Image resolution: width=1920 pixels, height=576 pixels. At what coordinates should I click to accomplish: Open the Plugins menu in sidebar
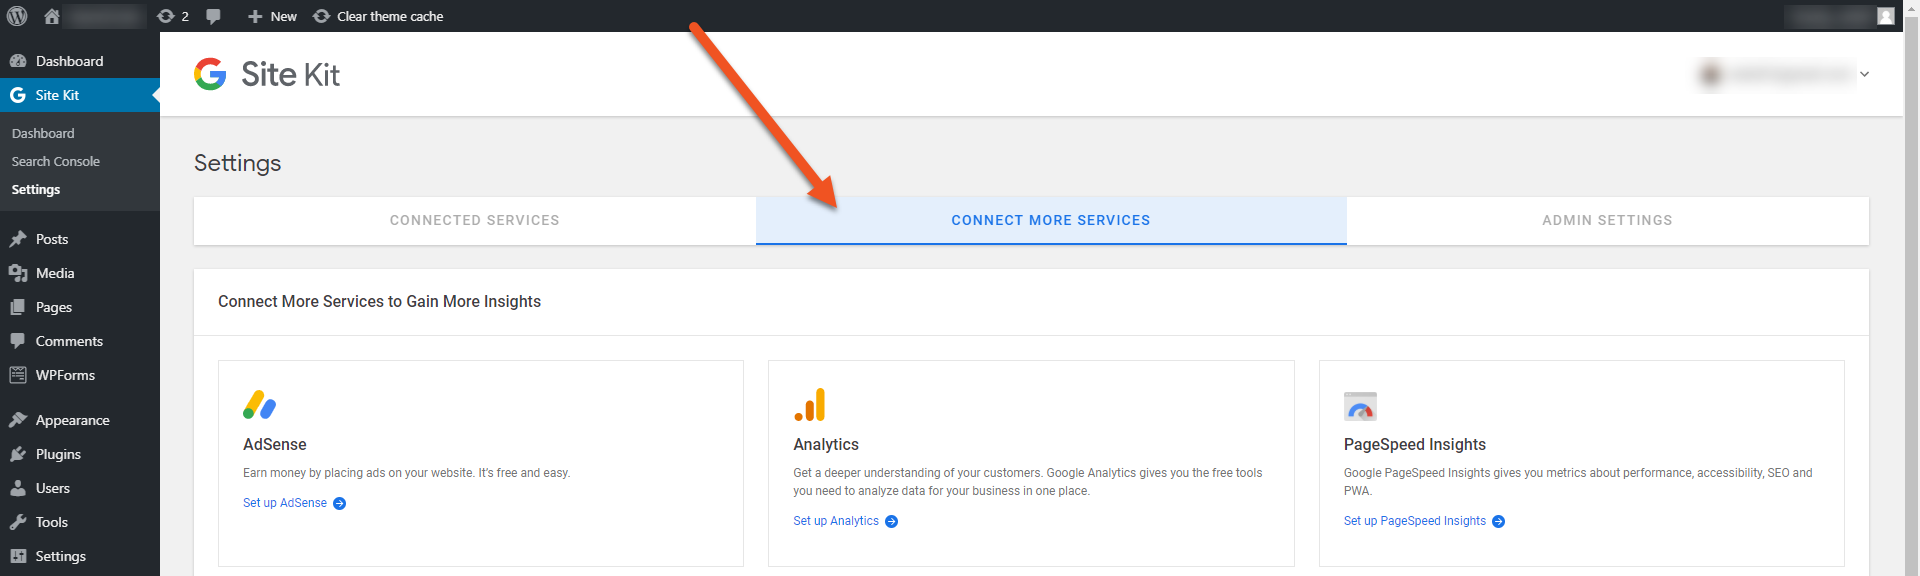[58, 454]
